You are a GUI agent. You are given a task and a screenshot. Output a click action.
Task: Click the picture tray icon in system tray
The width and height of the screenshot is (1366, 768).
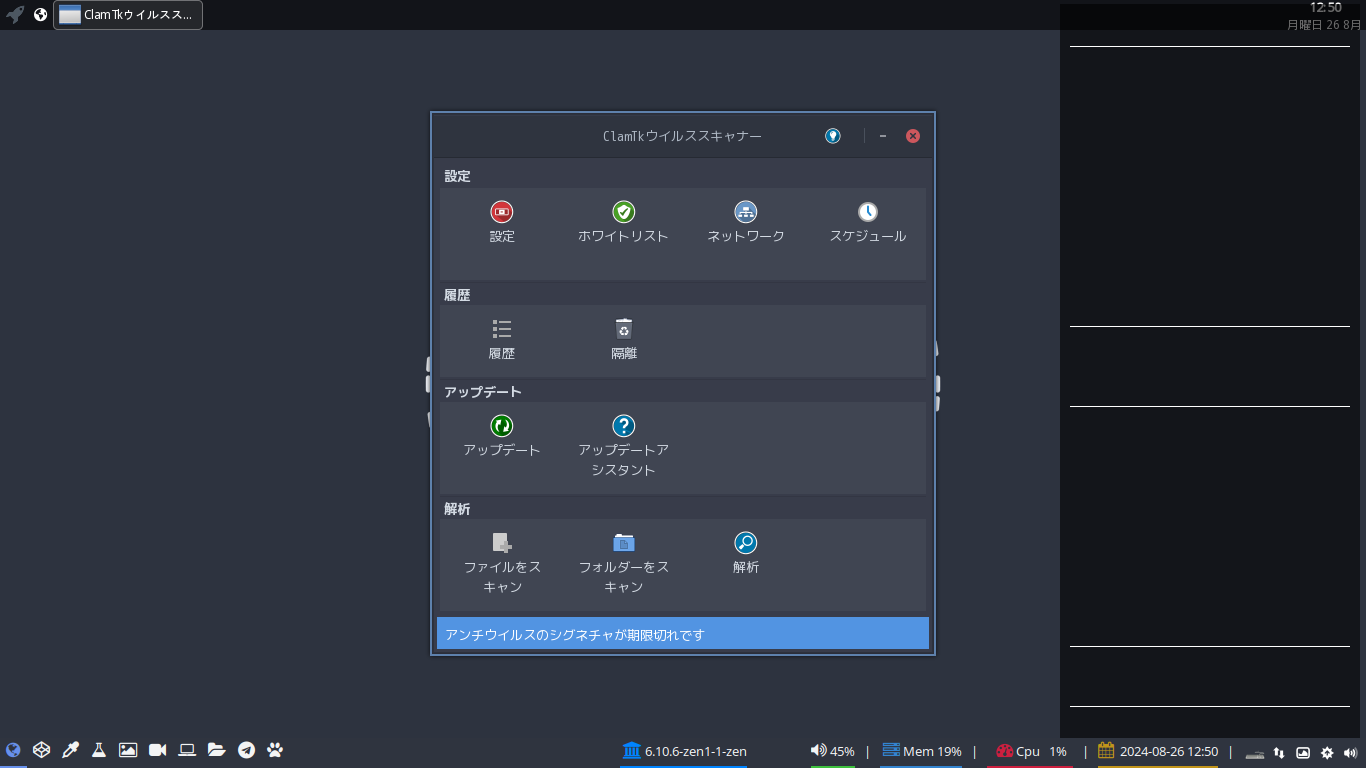1303,753
